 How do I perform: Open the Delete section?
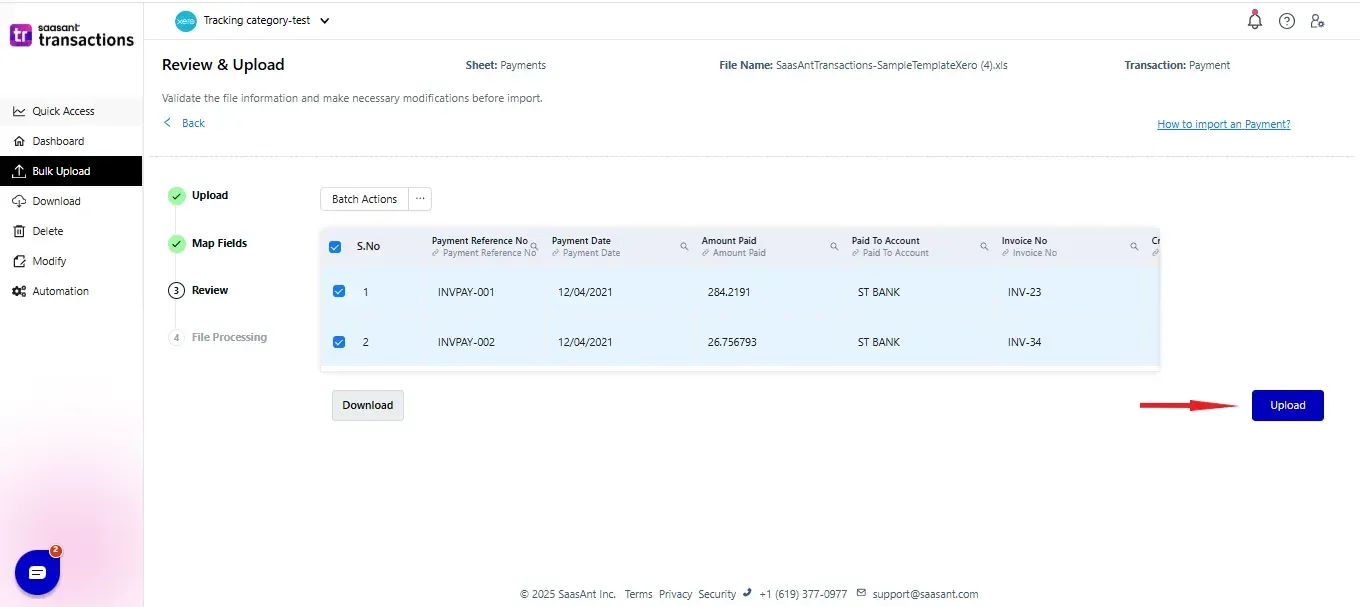coord(47,231)
